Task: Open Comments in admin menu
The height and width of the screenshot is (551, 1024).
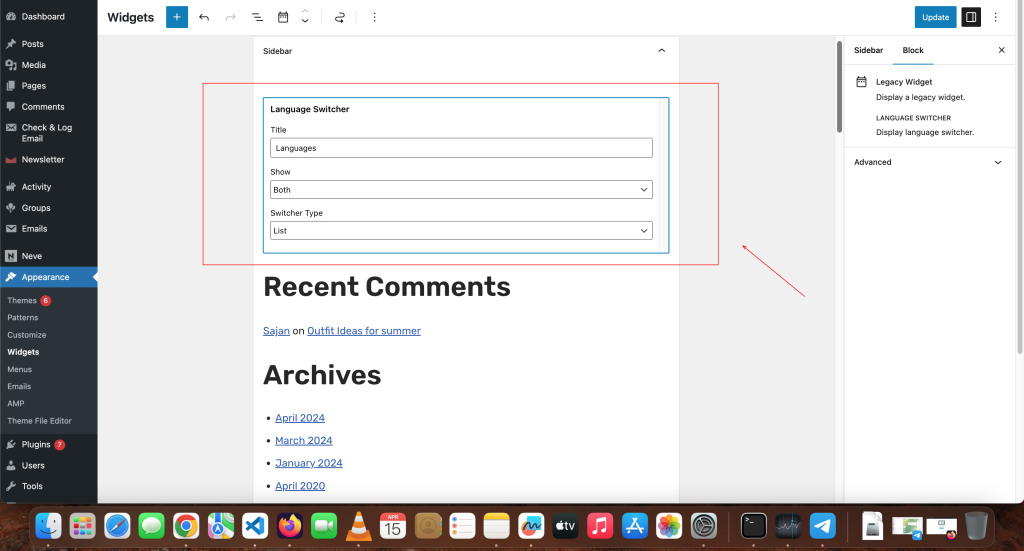Action: click(x=43, y=107)
